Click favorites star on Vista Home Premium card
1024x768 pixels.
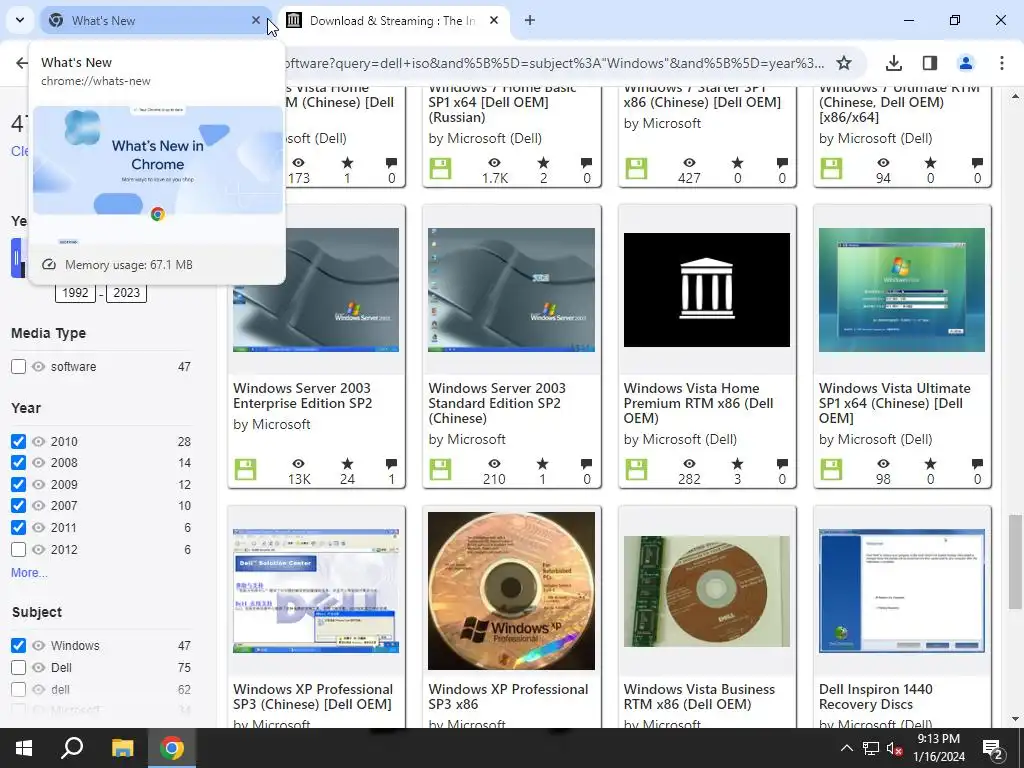point(737,464)
